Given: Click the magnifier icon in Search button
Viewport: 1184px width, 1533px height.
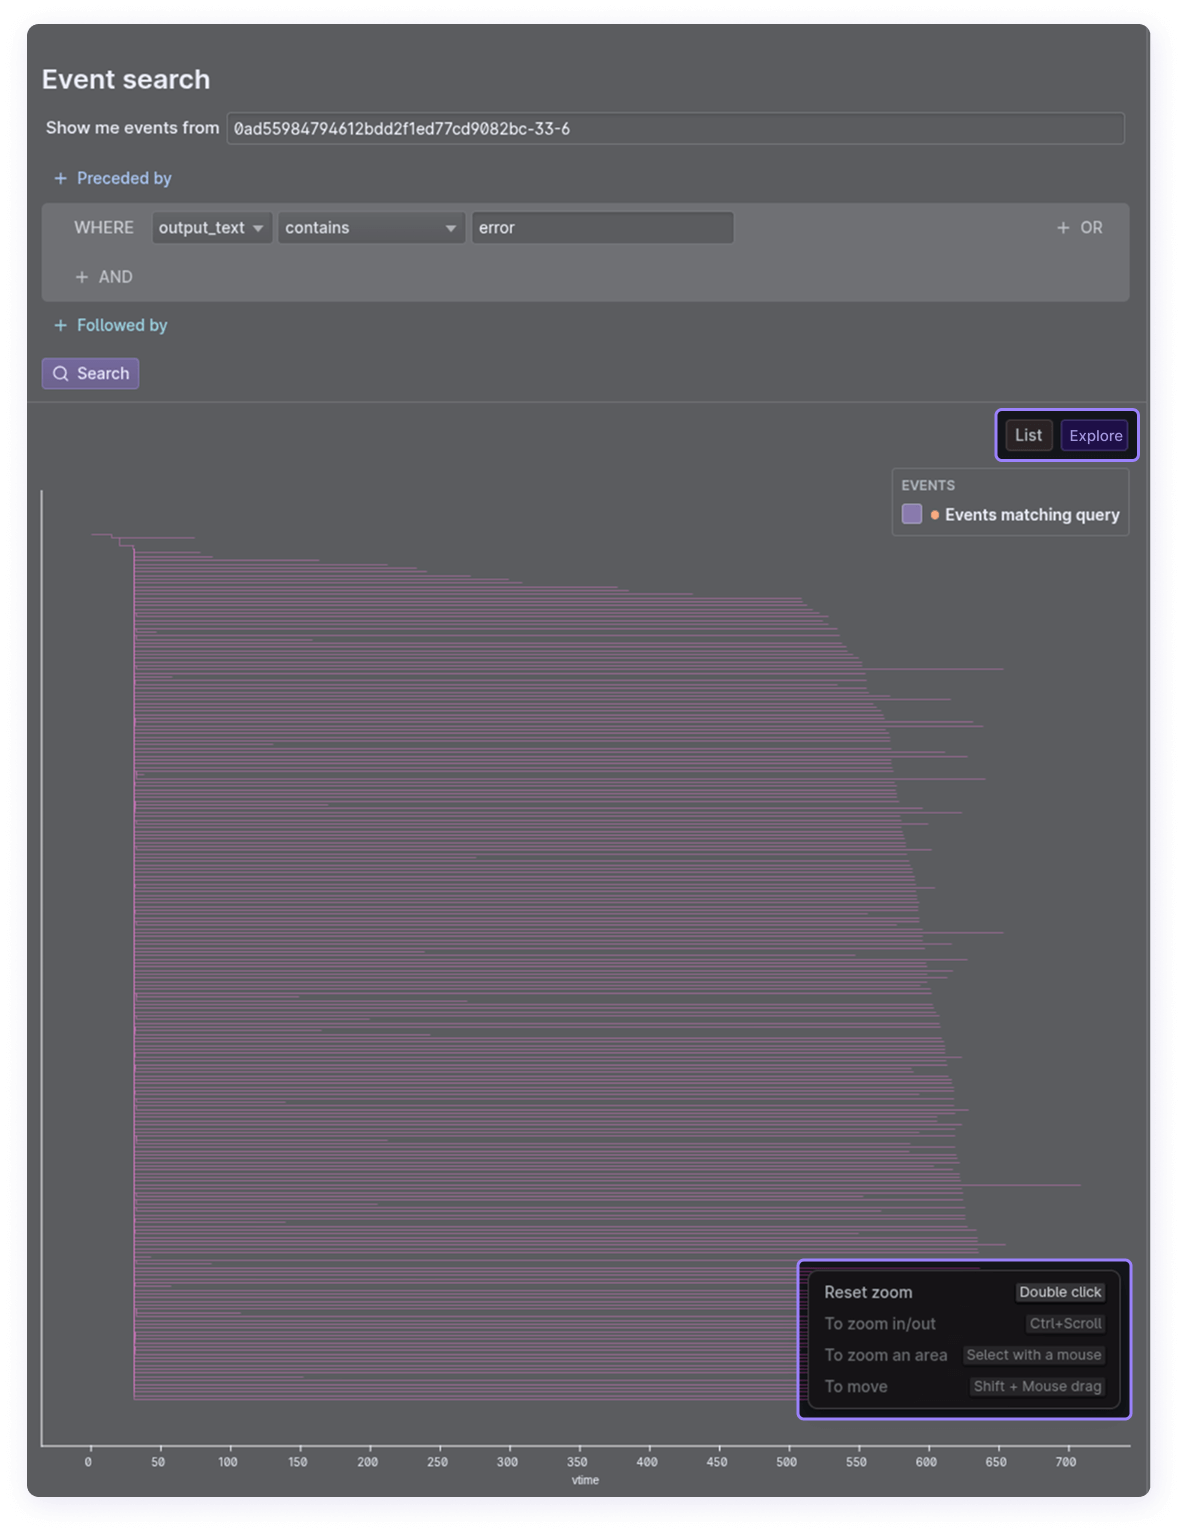Looking at the screenshot, I should [61, 373].
